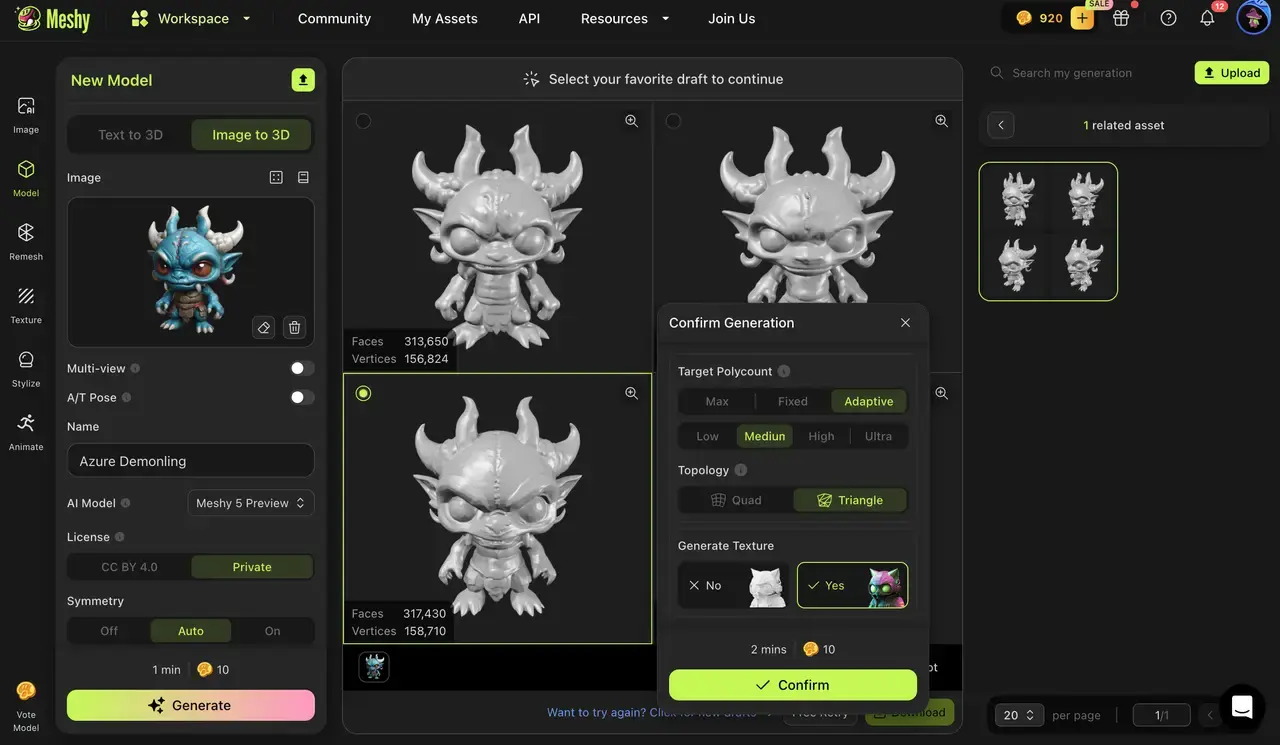Confirm the generation

tap(792, 685)
